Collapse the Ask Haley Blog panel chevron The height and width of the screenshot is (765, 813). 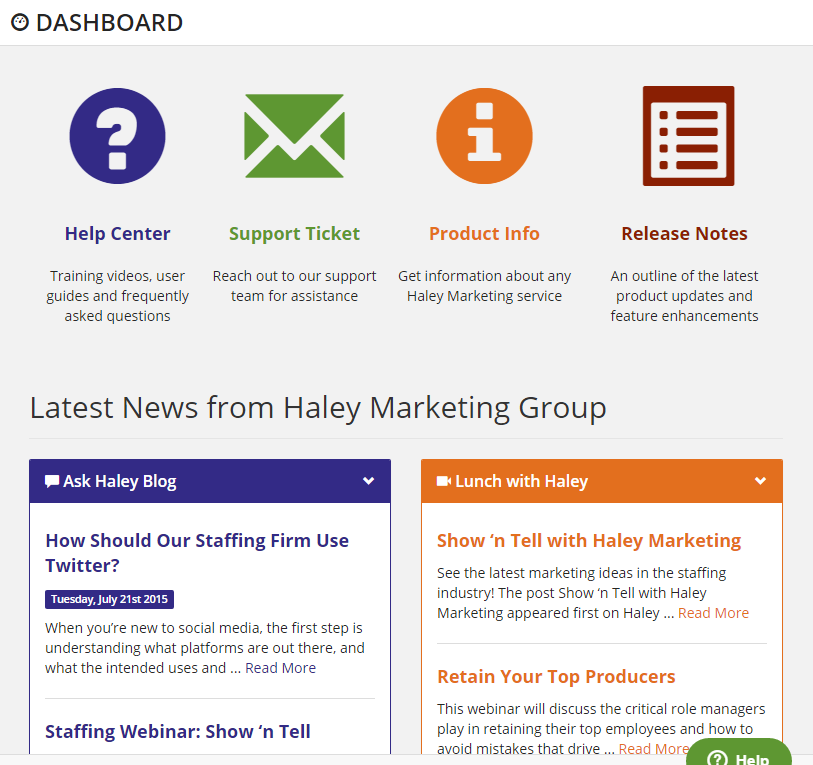(x=368, y=481)
